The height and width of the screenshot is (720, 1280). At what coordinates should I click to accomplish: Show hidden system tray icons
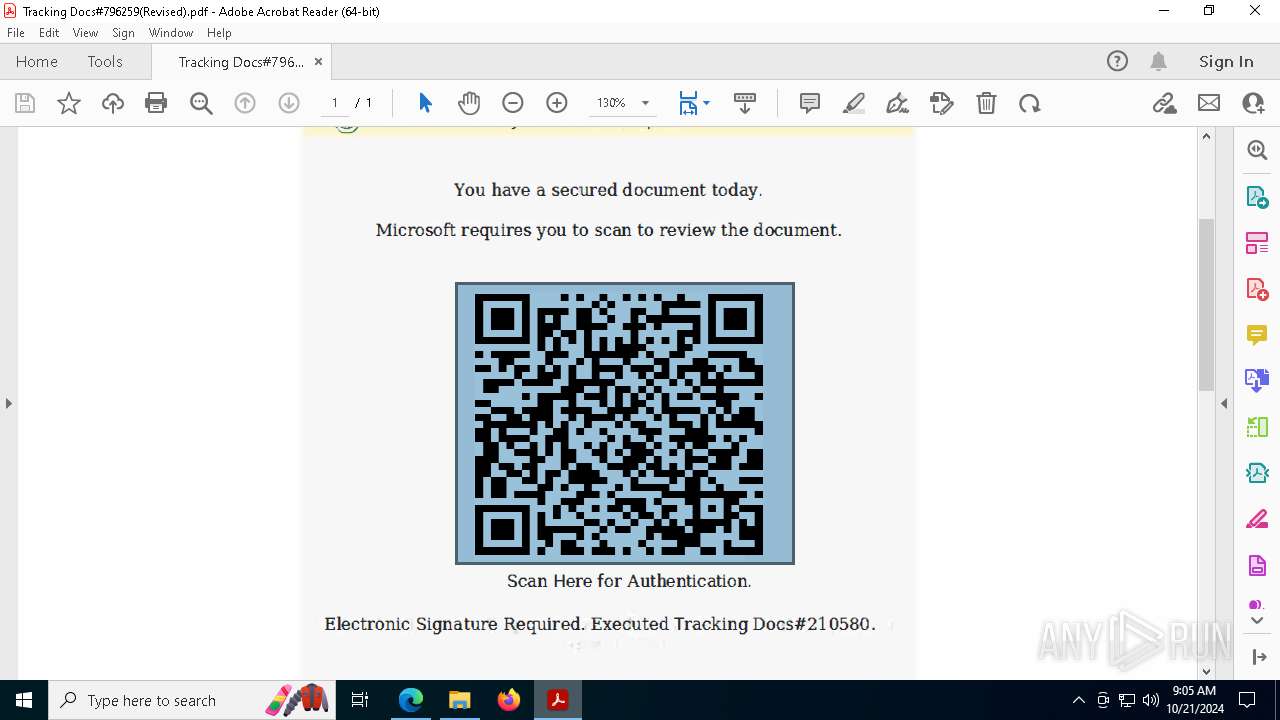(1078, 700)
